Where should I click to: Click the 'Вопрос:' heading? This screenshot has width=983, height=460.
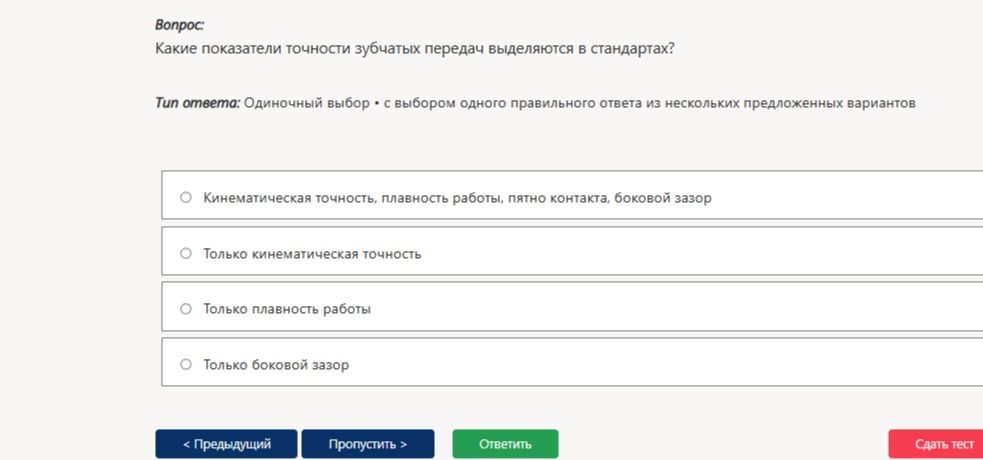(180, 25)
